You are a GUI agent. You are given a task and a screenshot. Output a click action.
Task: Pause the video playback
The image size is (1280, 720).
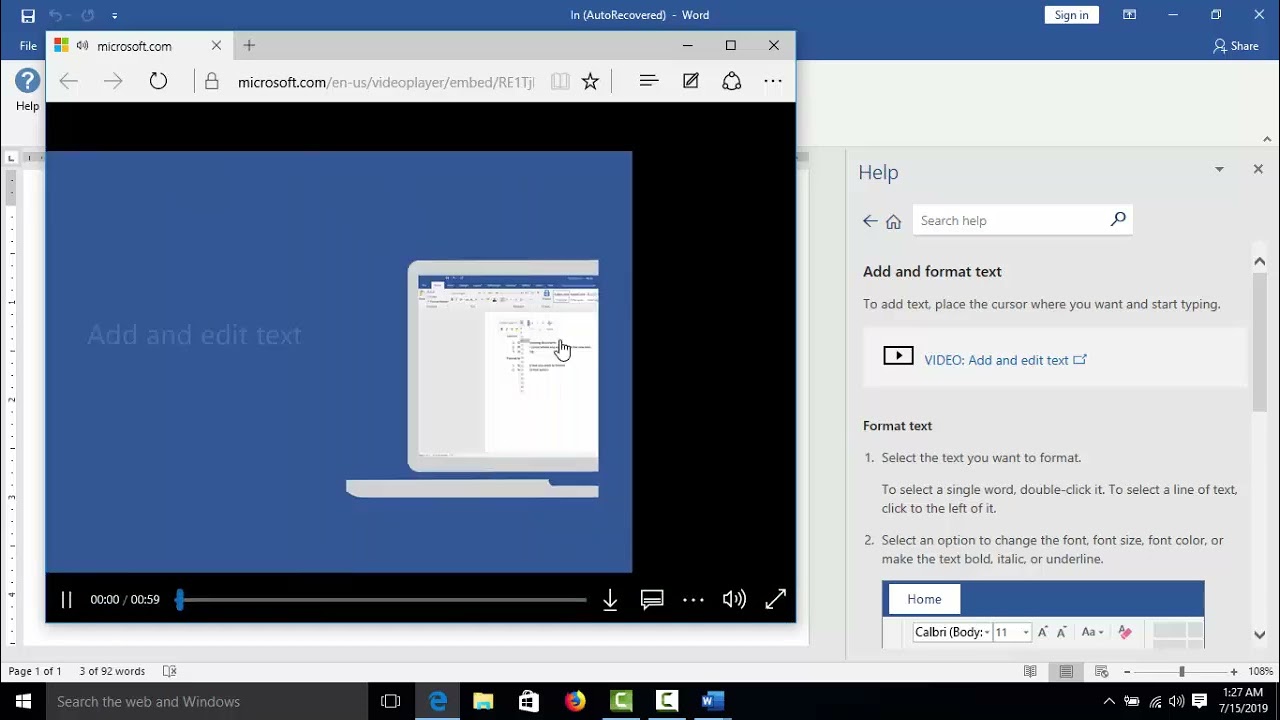pos(66,600)
